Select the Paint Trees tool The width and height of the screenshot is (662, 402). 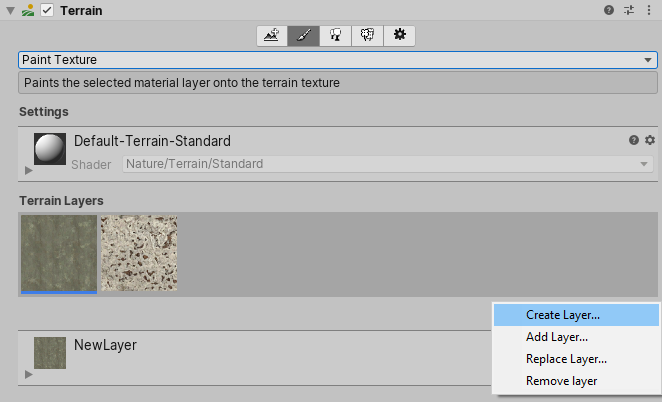[336, 36]
